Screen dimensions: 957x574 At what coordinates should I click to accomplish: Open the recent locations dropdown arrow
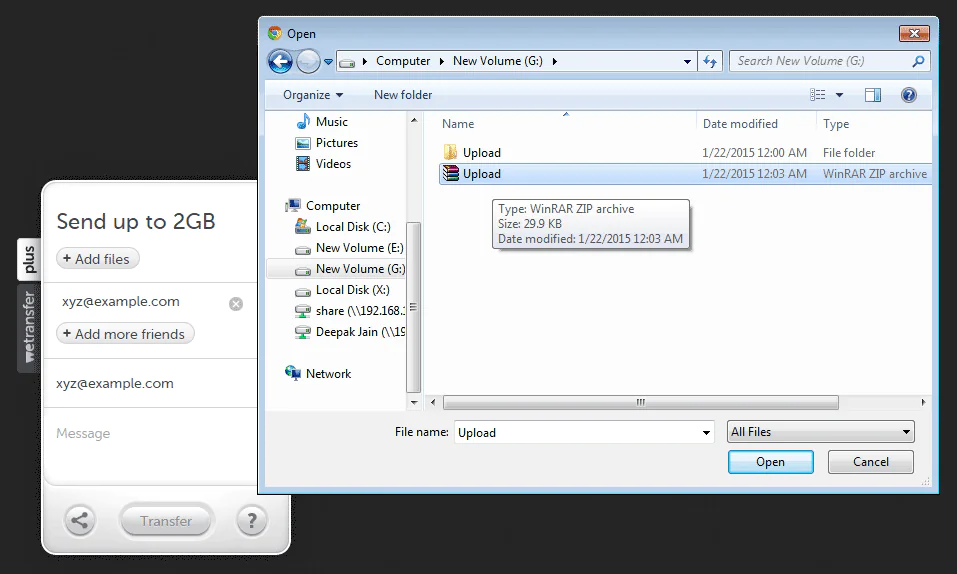pos(328,62)
